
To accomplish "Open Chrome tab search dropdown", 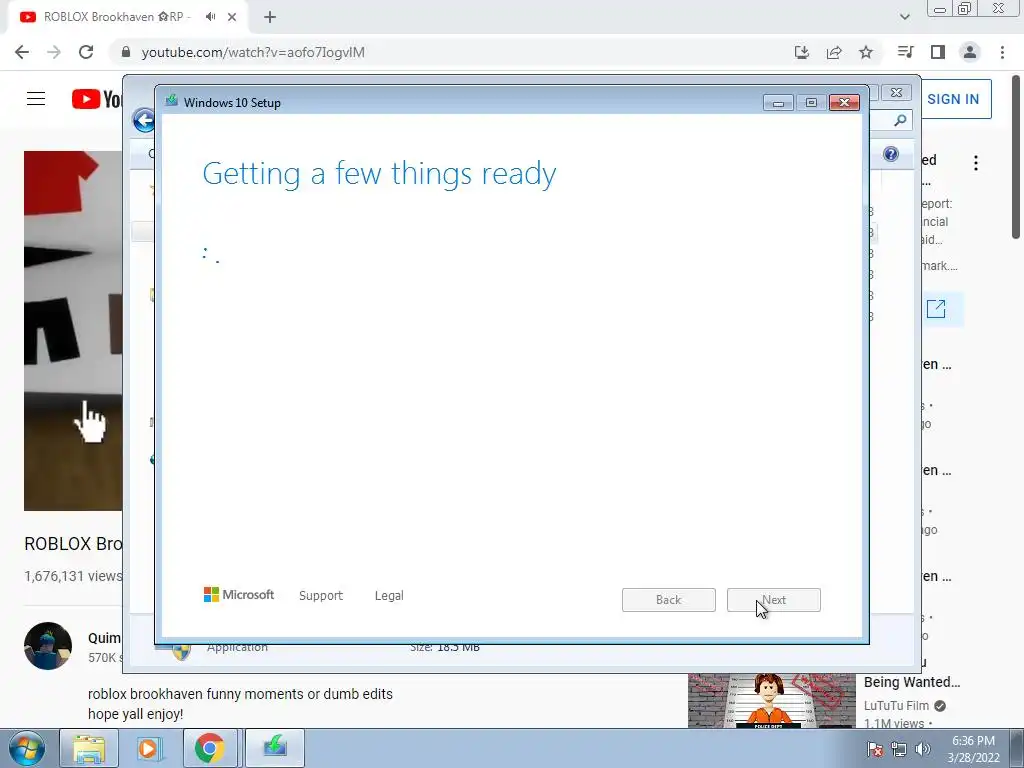I will (x=904, y=17).
